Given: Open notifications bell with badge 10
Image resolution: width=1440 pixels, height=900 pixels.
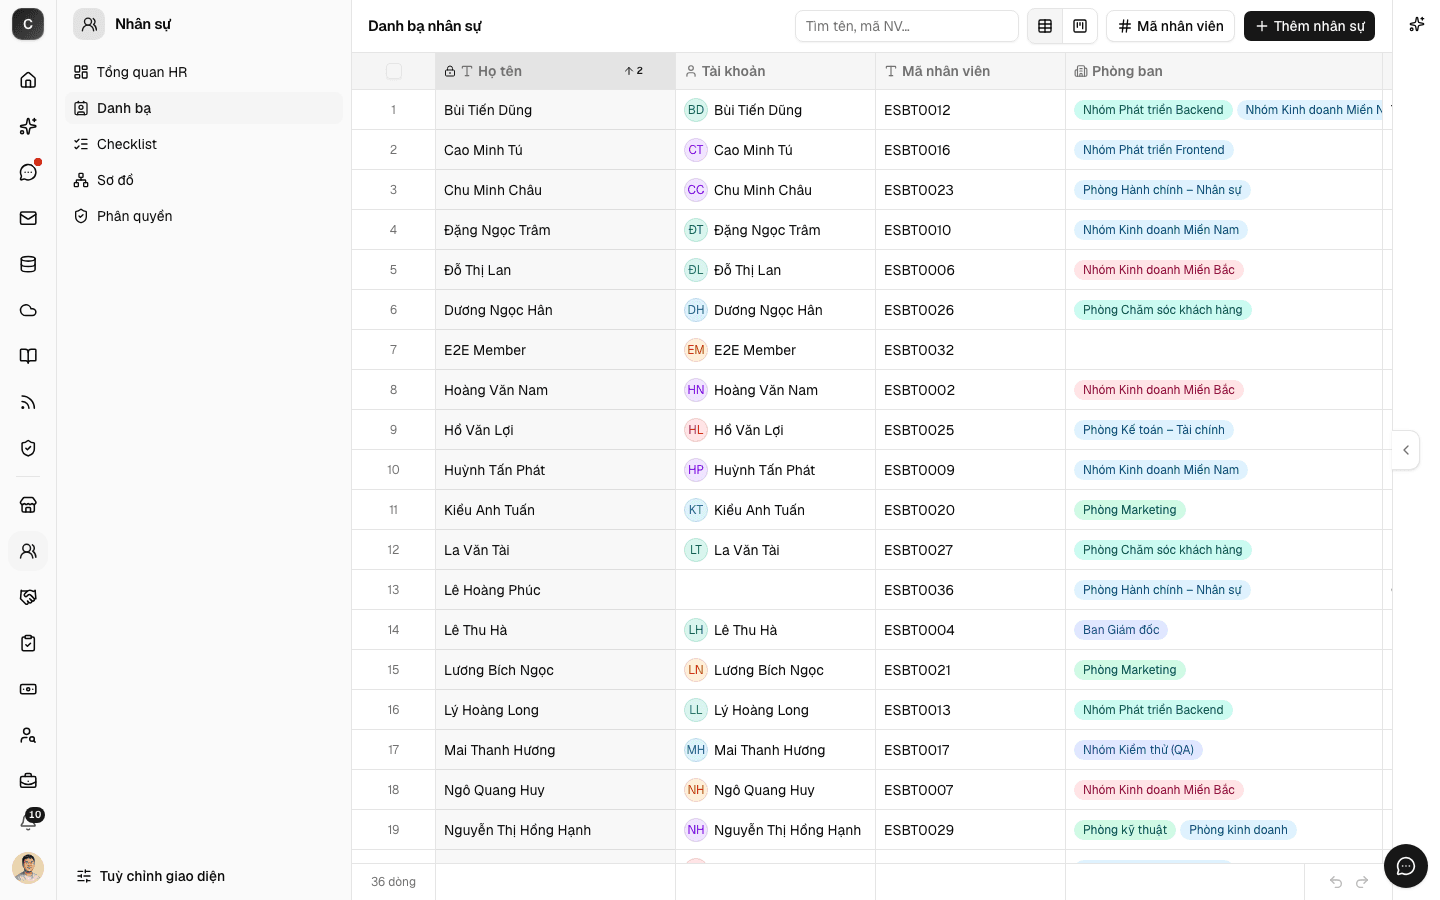Looking at the screenshot, I should pos(28,822).
